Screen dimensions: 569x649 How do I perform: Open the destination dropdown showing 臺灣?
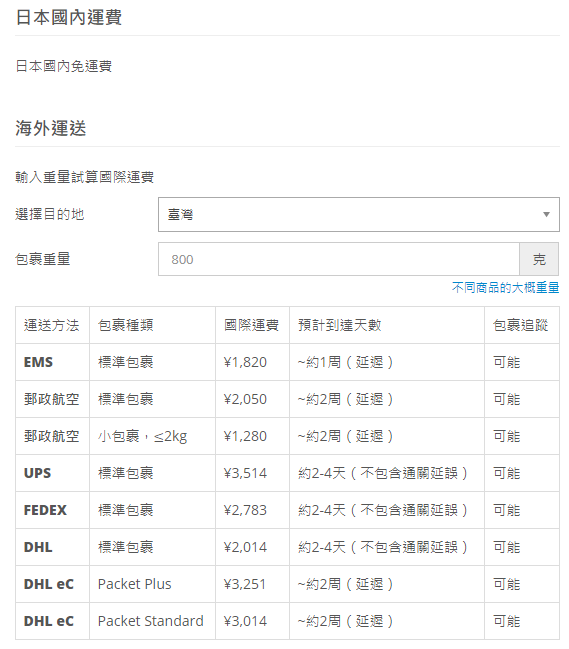click(358, 214)
